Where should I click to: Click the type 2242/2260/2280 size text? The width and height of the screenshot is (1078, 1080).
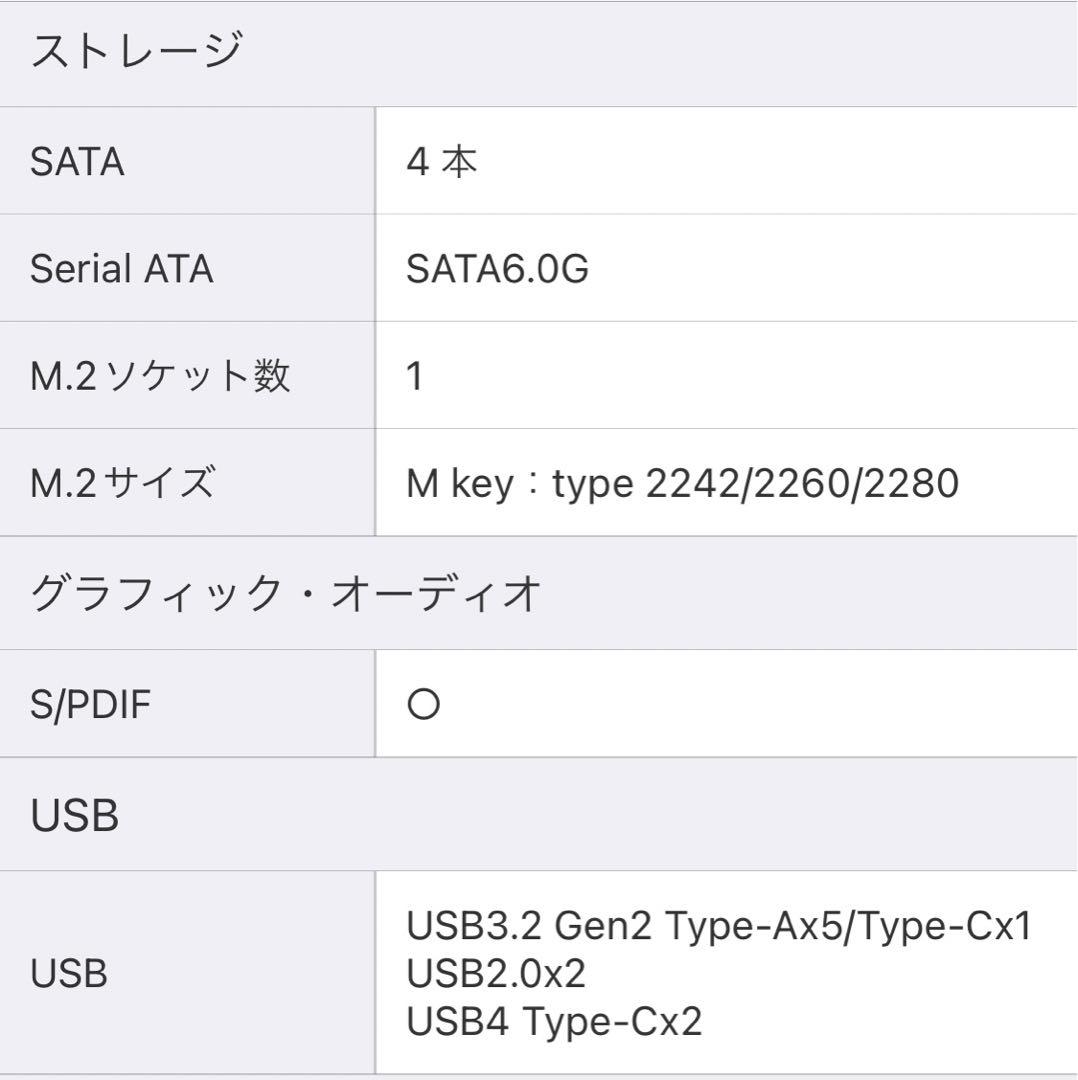coord(756,484)
